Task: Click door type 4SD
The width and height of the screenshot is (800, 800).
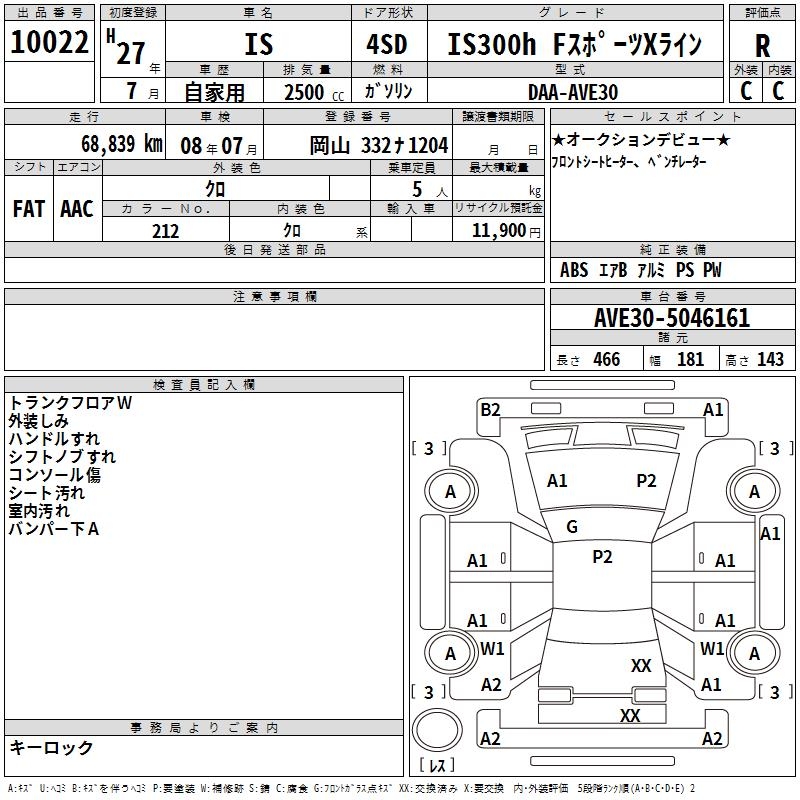Action: [387, 44]
